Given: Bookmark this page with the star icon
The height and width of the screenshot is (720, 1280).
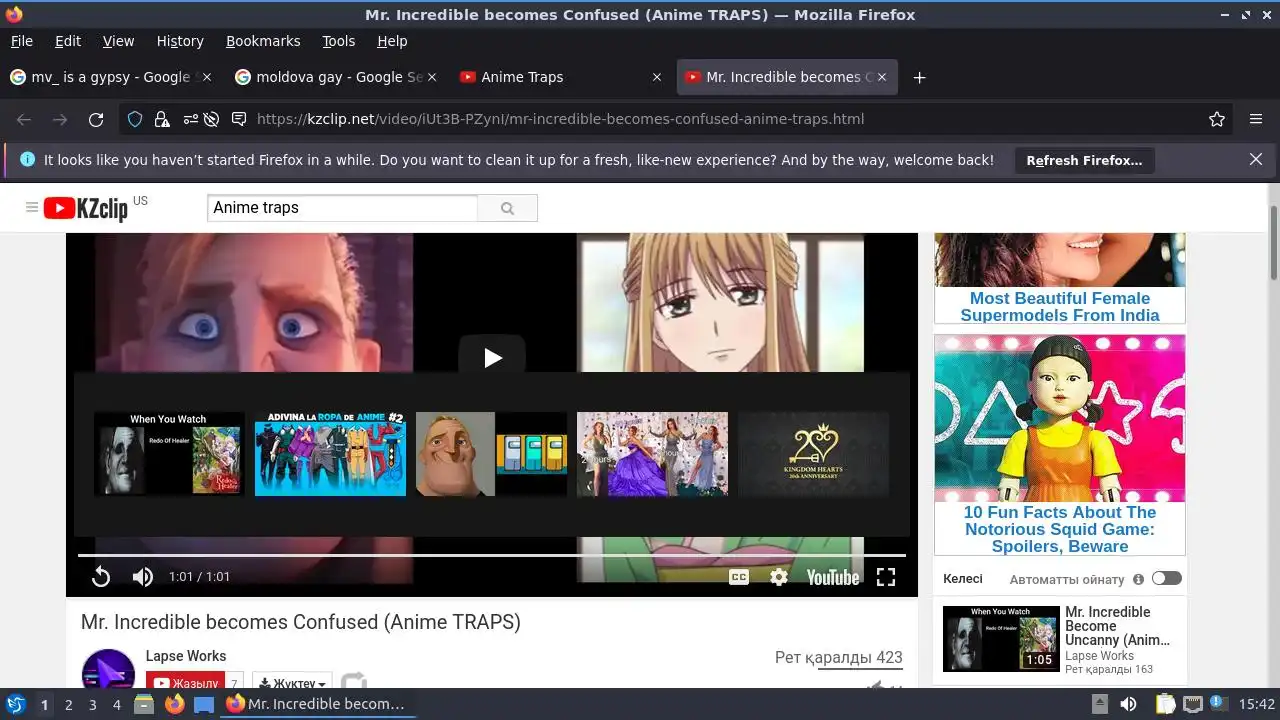Looking at the screenshot, I should 1217,119.
